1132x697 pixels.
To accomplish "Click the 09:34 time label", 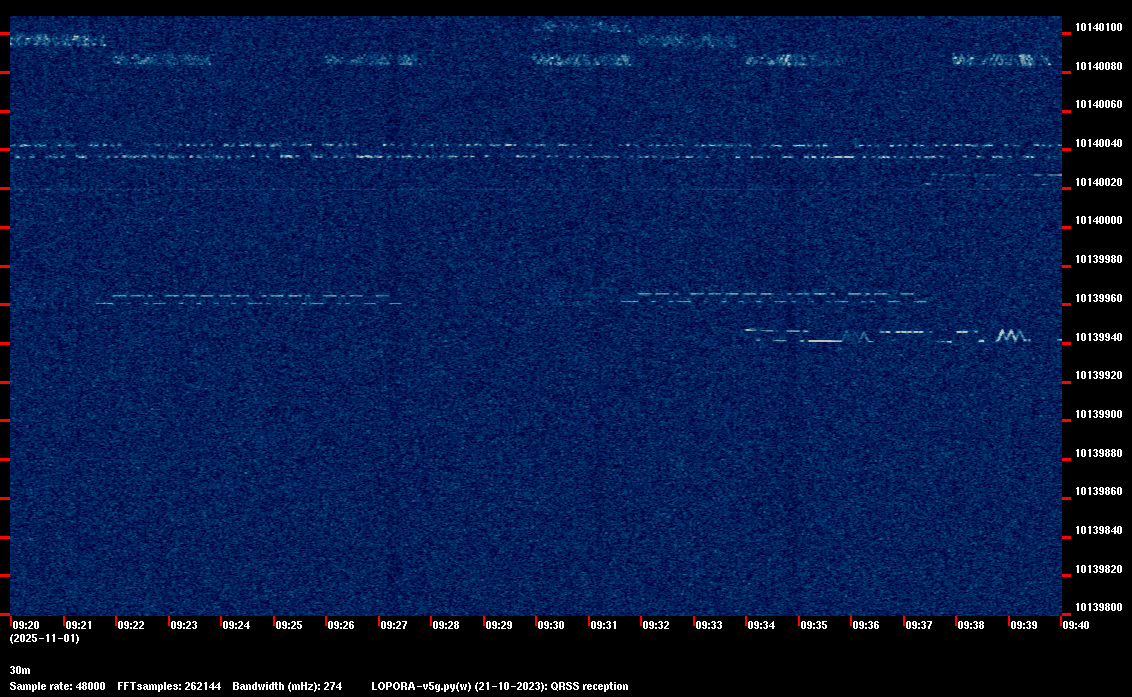I will tap(761, 625).
